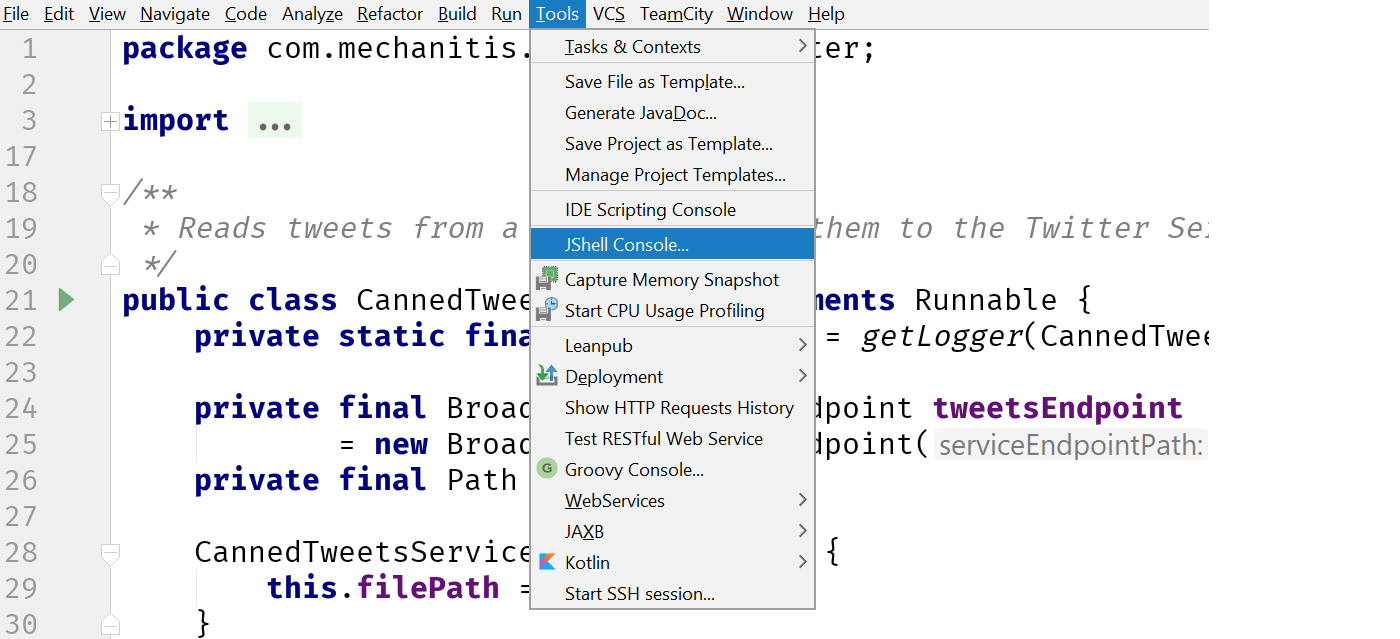Expand the WebServices submenu

click(x=802, y=500)
